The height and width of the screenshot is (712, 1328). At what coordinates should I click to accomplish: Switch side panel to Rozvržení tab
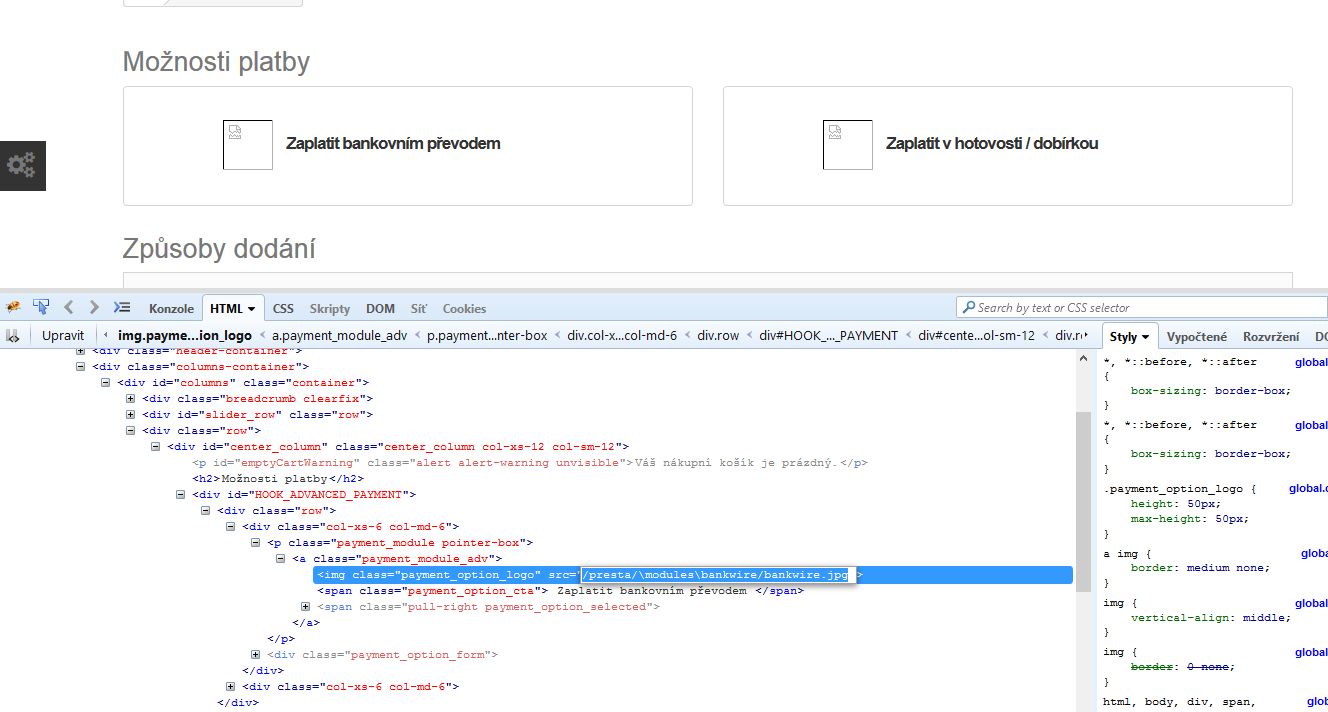(x=1271, y=337)
